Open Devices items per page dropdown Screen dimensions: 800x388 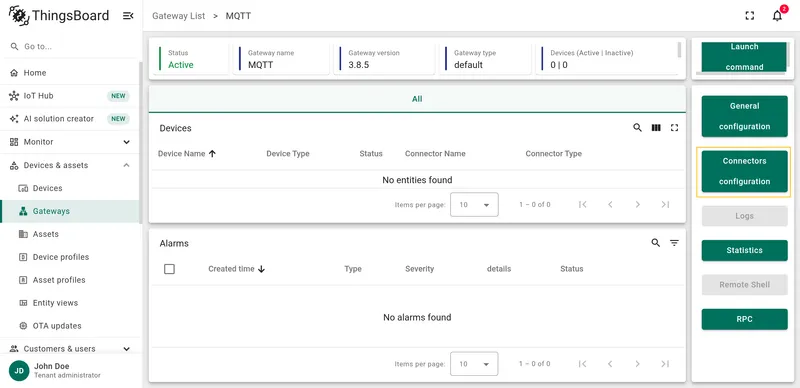coord(474,205)
